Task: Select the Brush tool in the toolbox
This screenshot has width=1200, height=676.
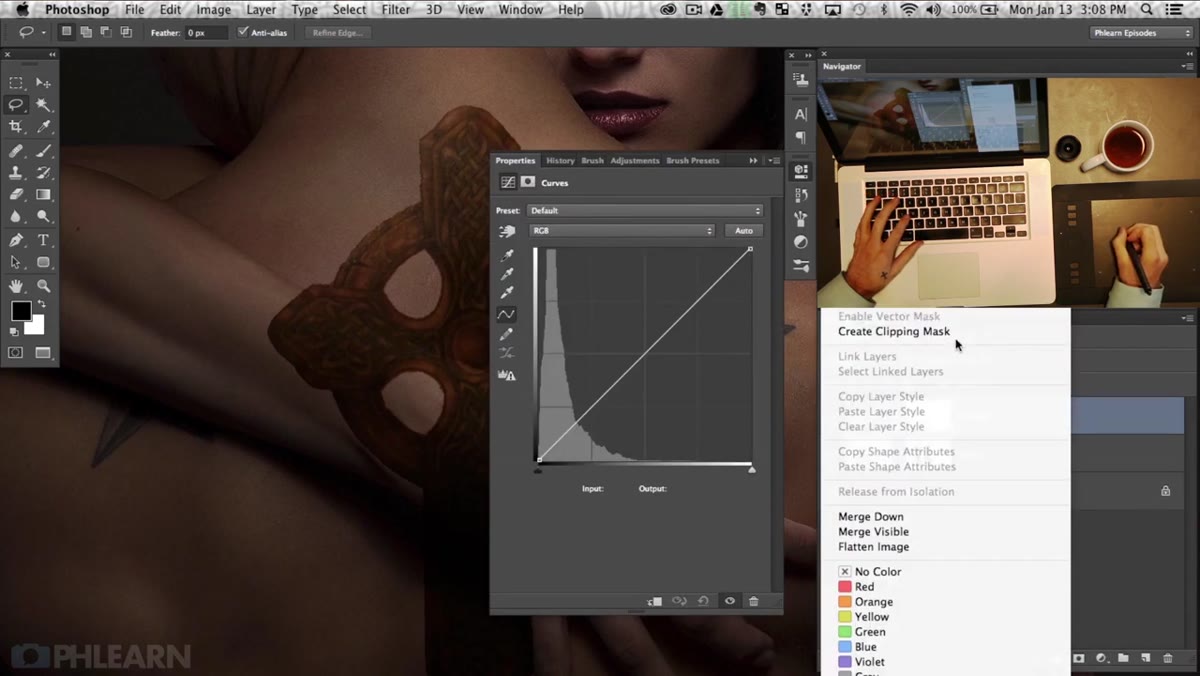Action: 43,151
